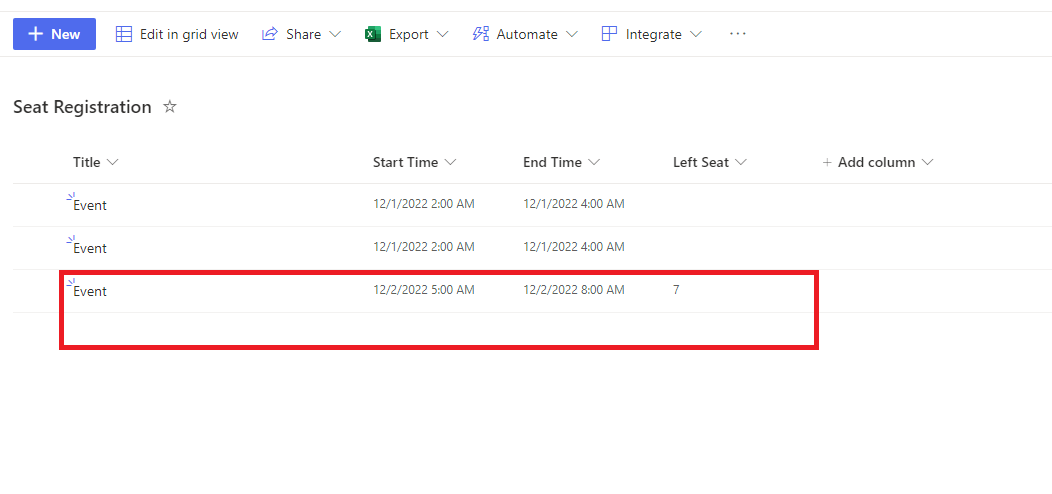Open the Event item starting 12/2/2022 5:00 AM
The width and height of the screenshot is (1052, 494).
(90, 291)
